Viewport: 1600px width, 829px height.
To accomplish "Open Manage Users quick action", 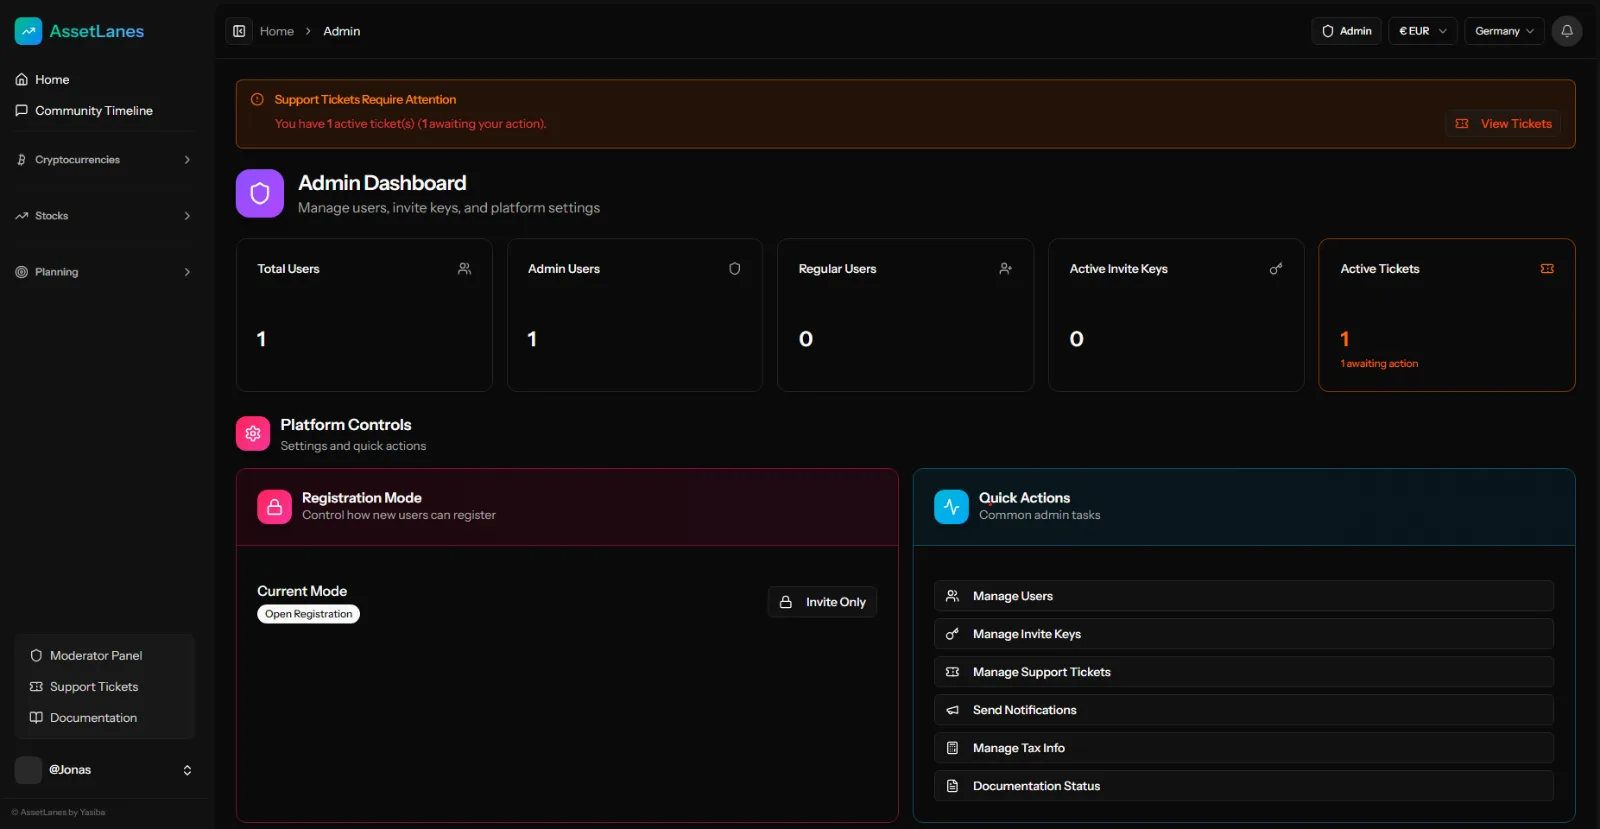I will coord(1244,596).
